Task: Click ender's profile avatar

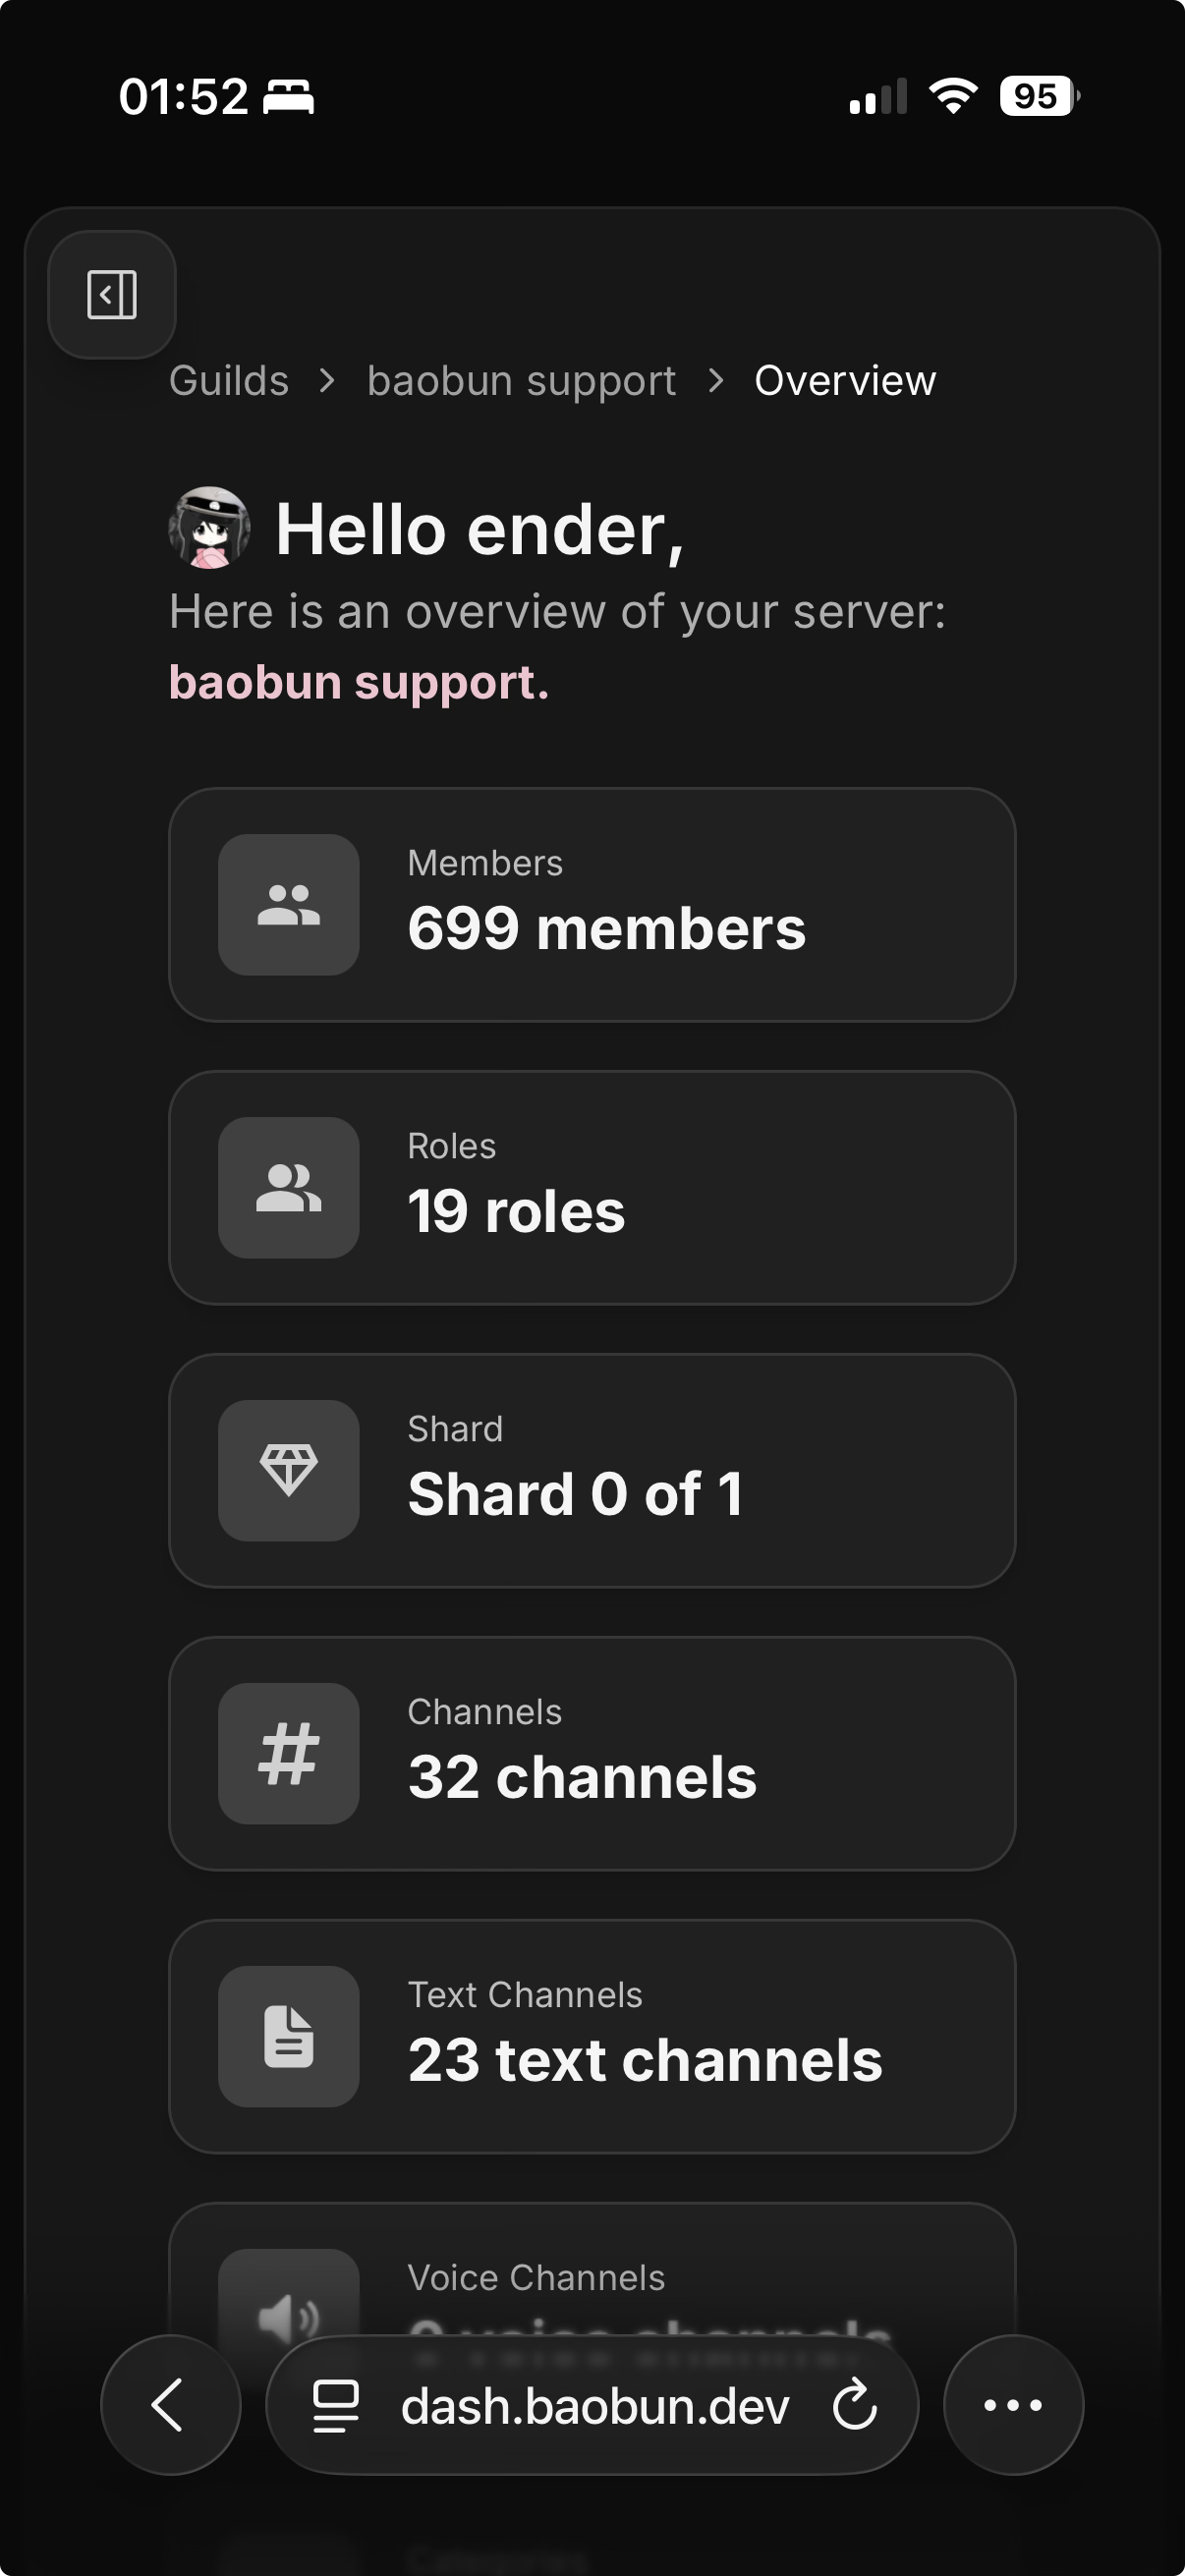Action: 209,528
